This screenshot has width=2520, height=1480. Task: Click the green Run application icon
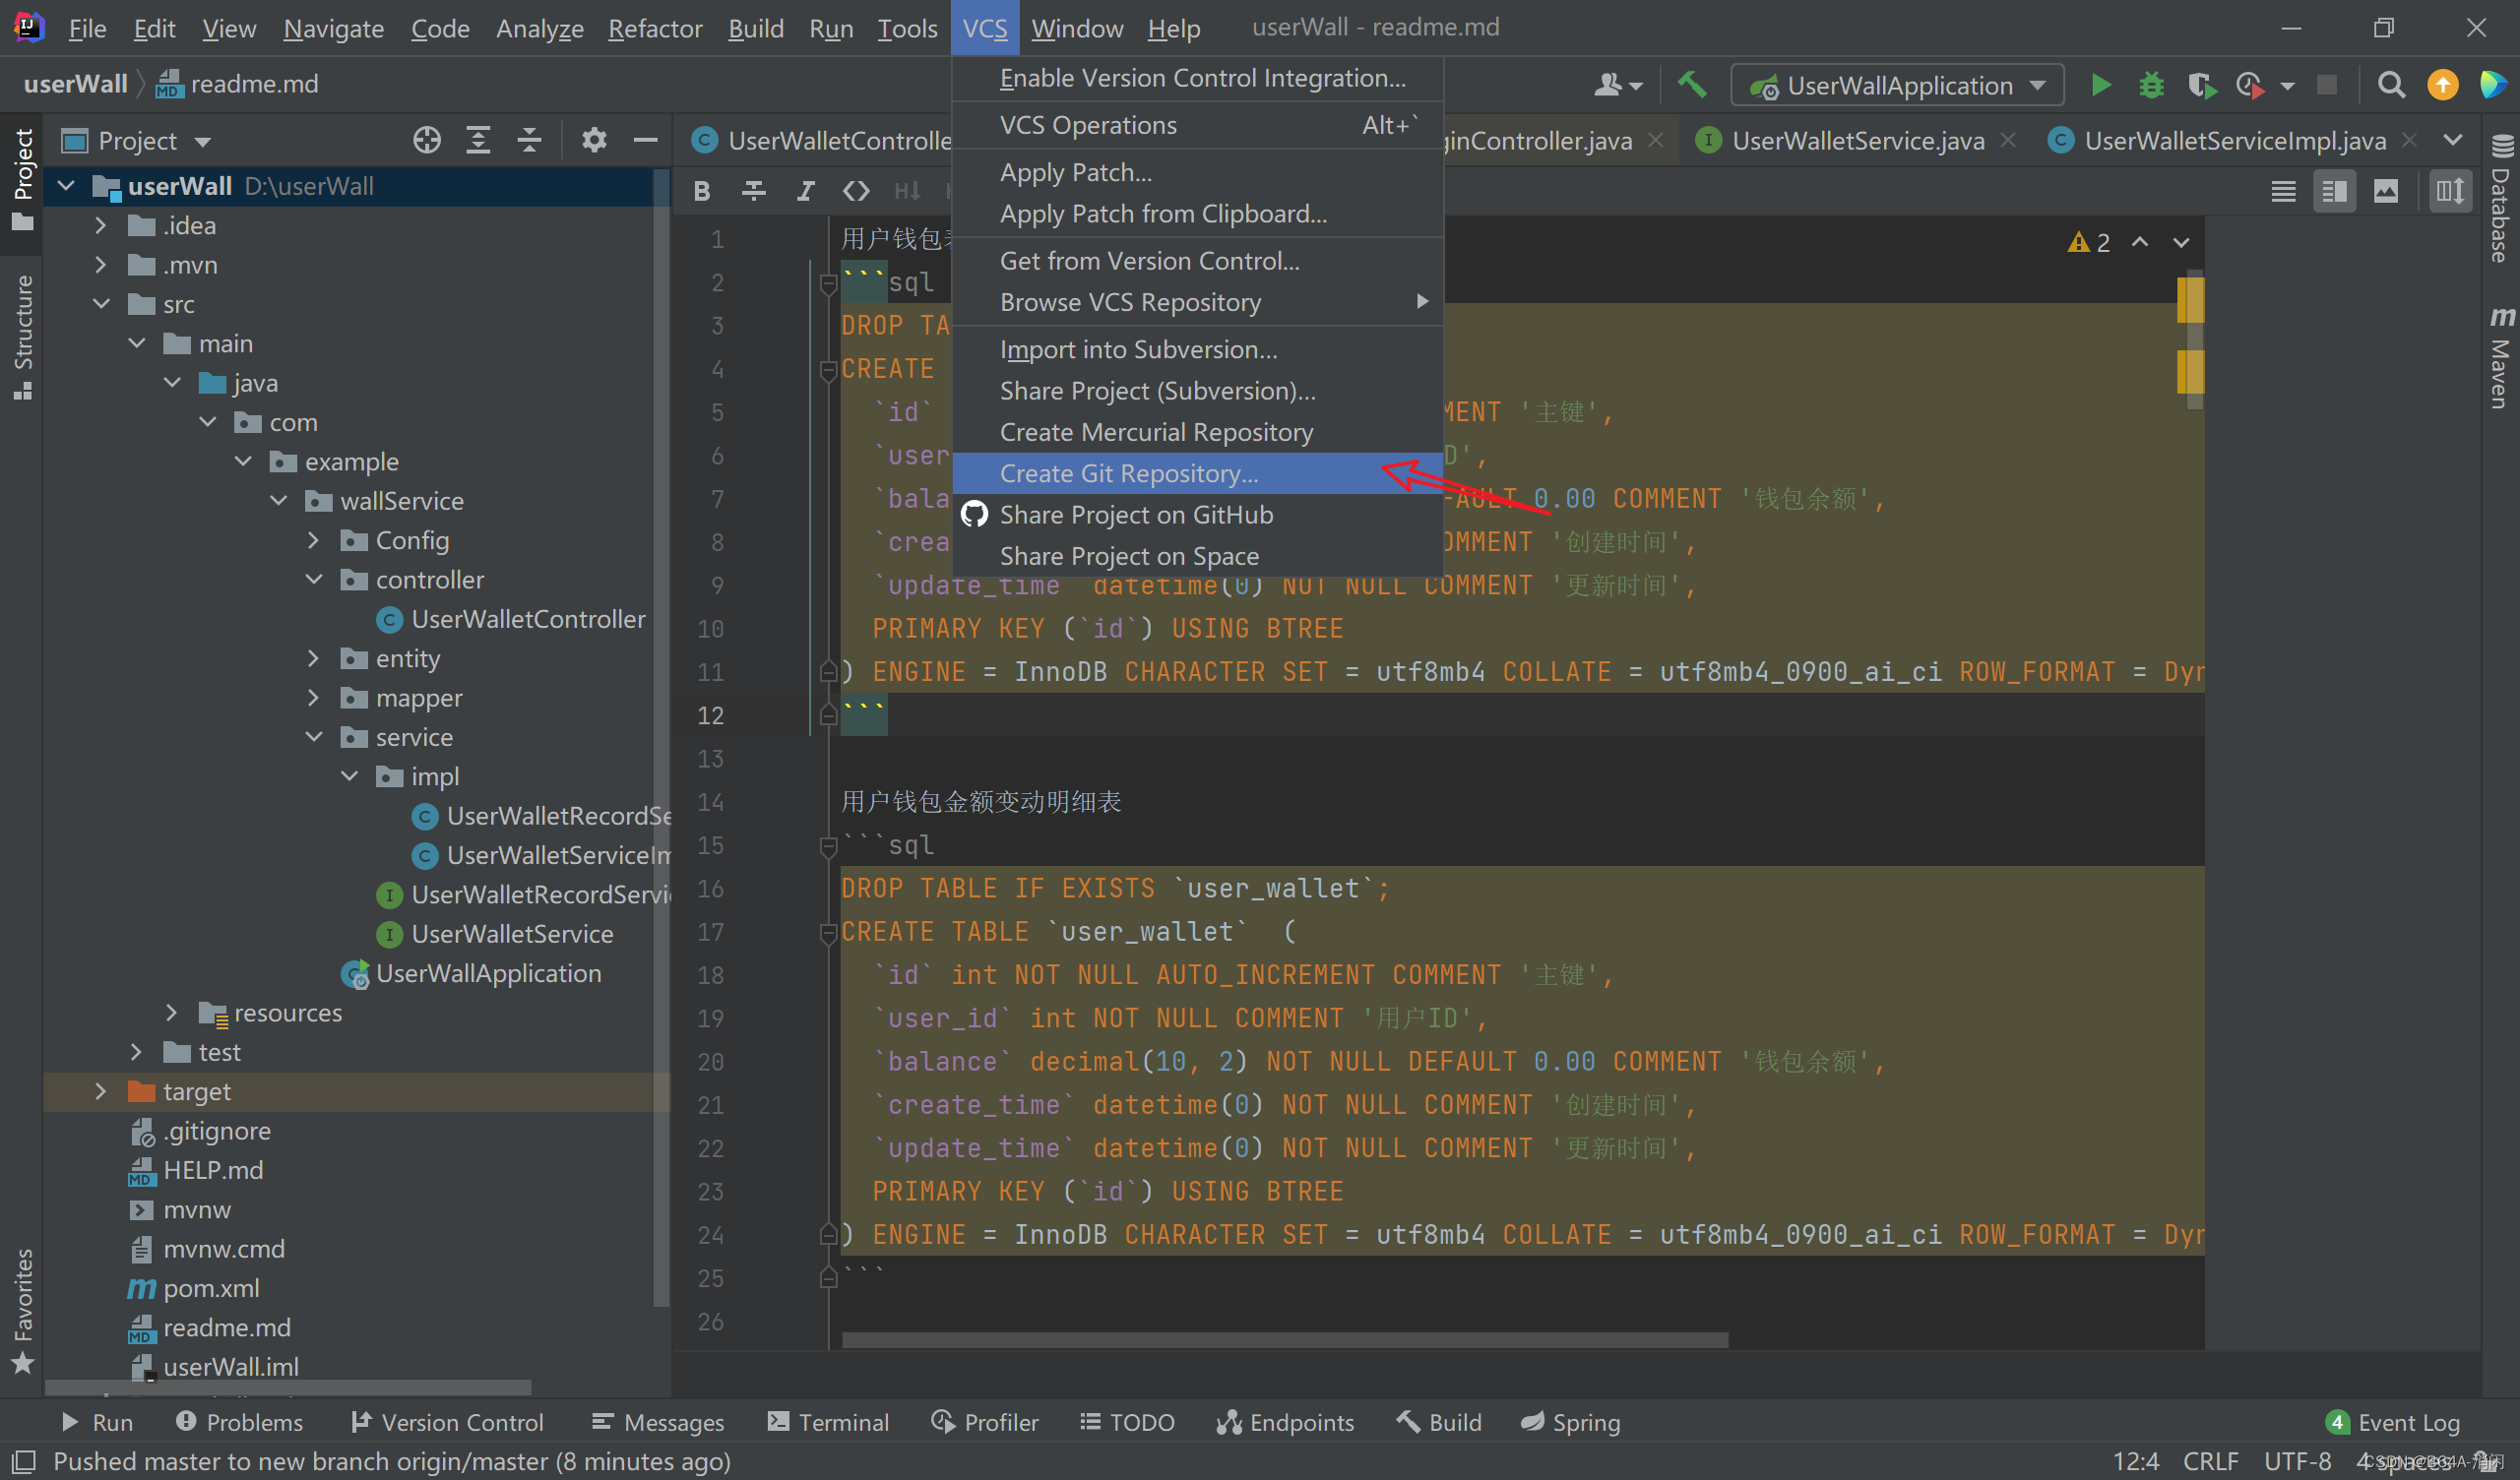[x=2100, y=86]
